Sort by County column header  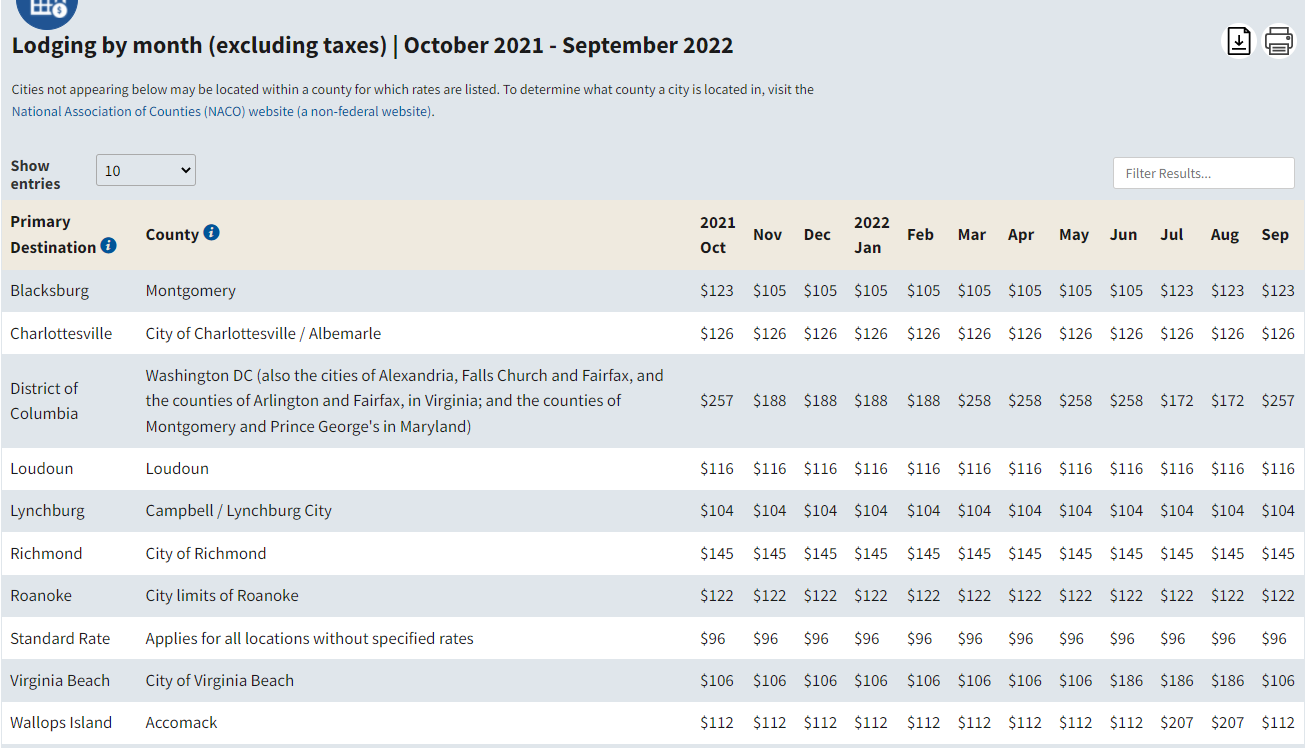(x=172, y=234)
